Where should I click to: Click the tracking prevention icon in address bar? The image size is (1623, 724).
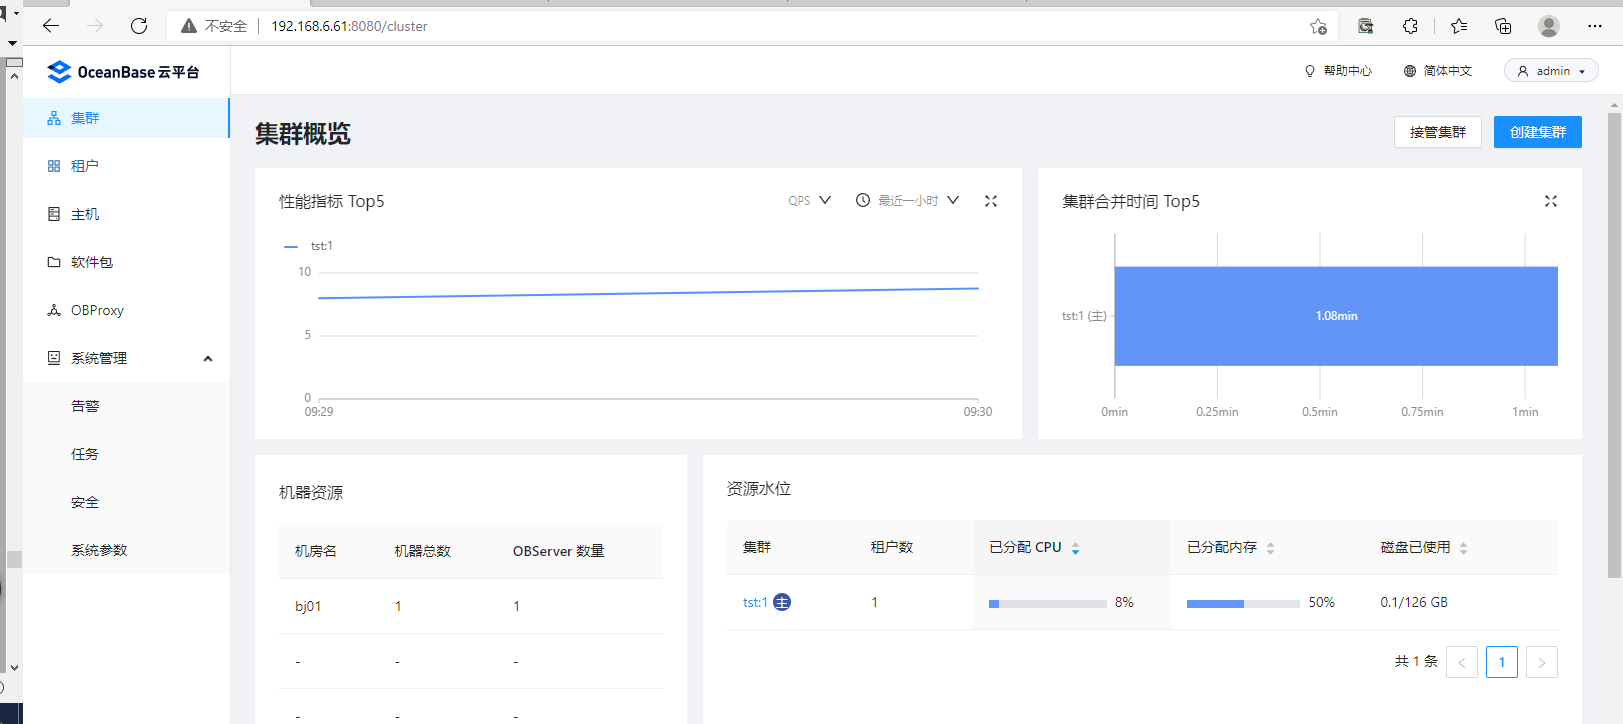tap(1366, 26)
